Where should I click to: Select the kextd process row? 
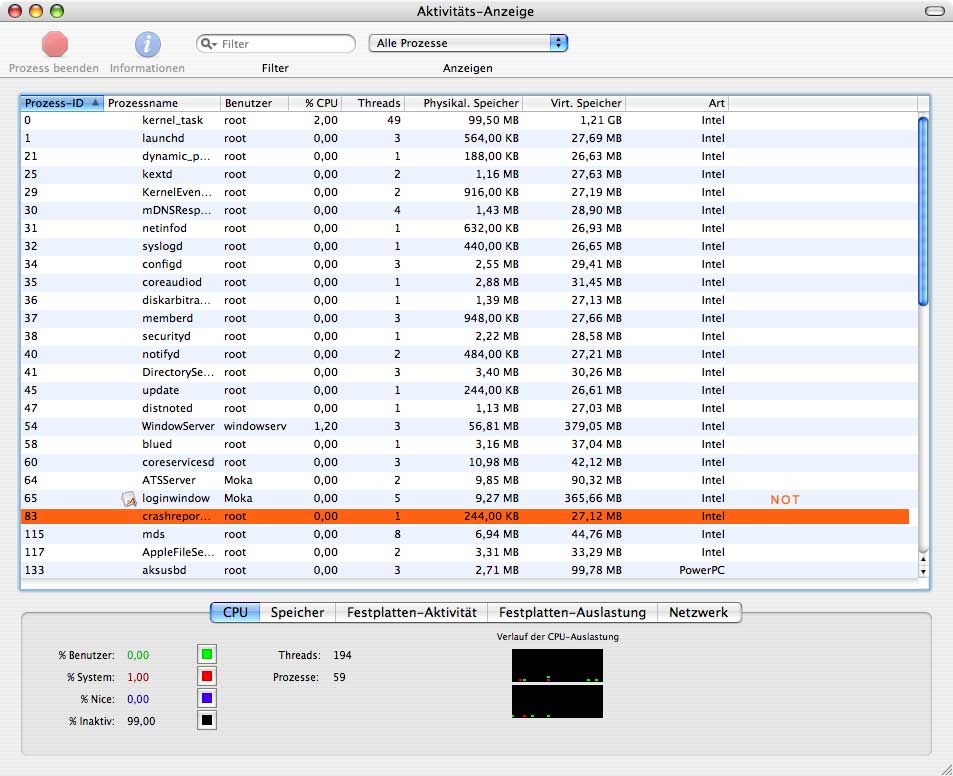click(469, 174)
